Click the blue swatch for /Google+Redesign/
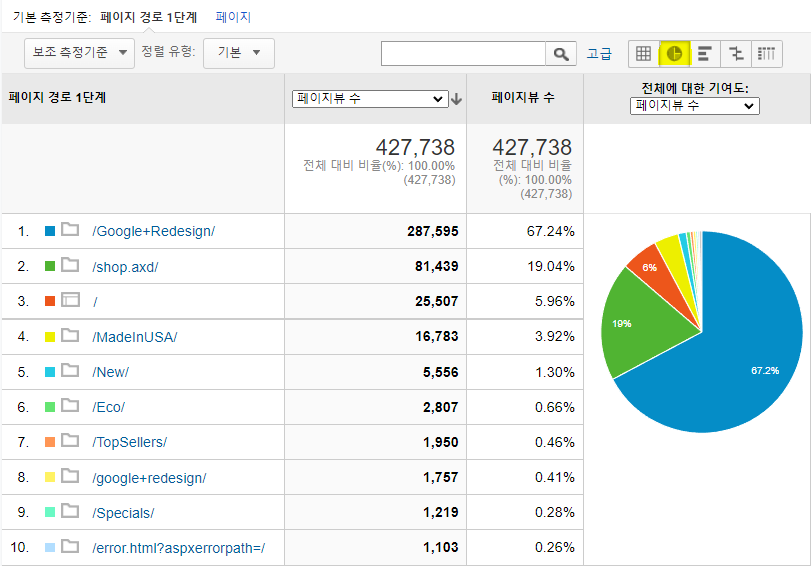 coord(50,231)
